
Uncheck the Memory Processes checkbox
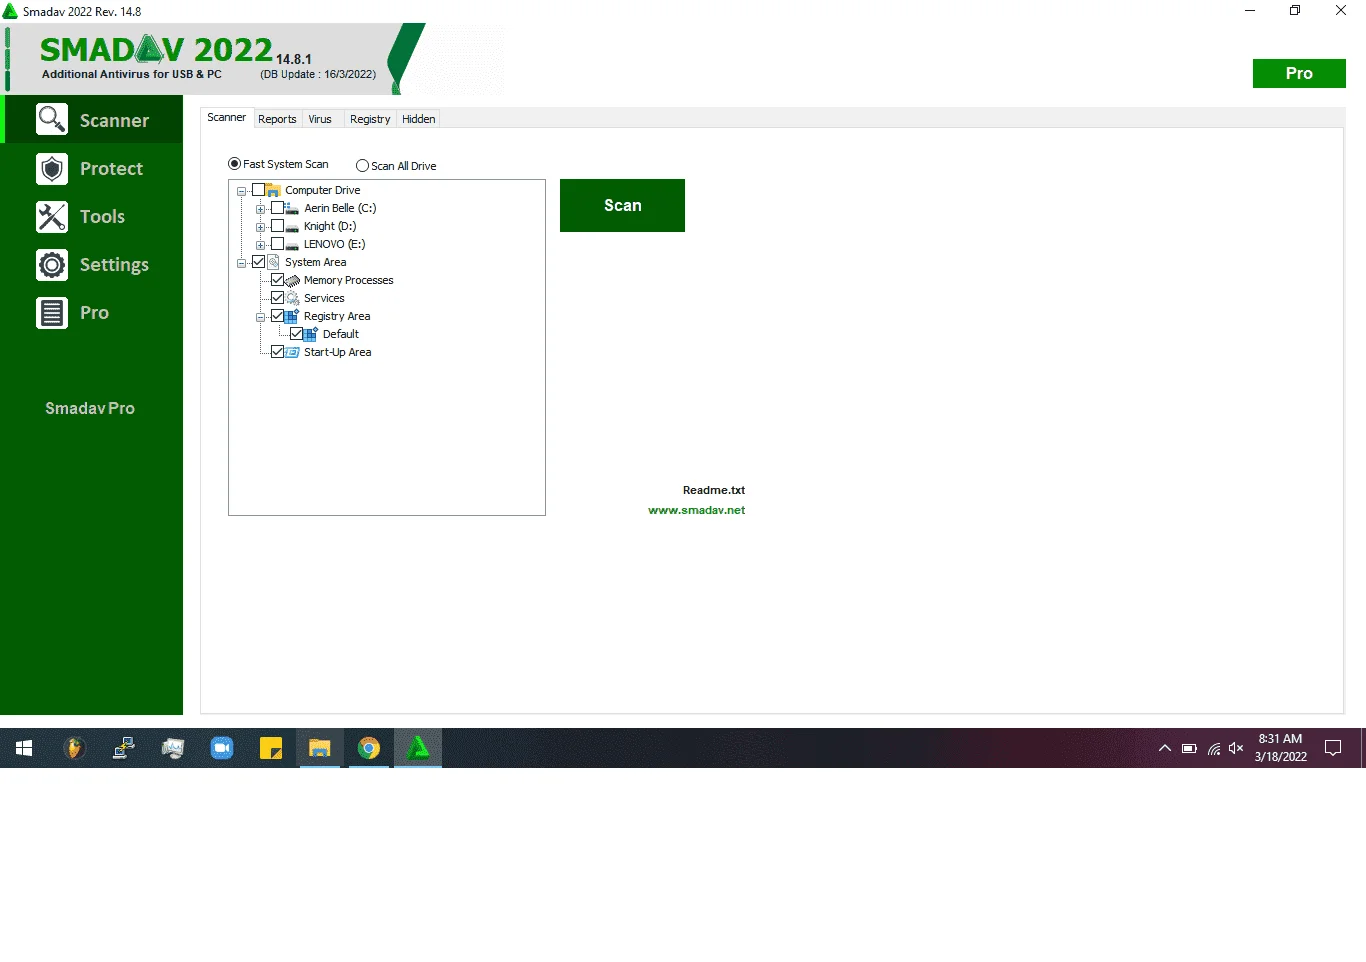[x=277, y=280]
